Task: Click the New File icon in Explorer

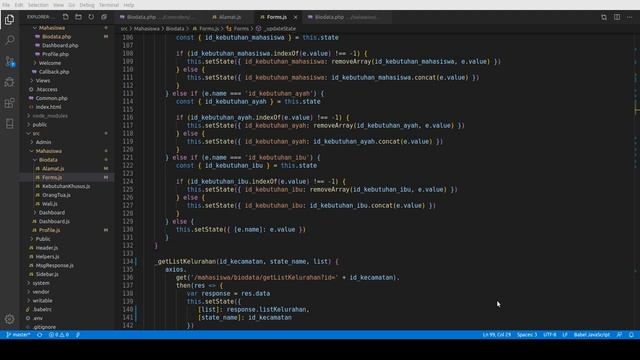Action: (65, 17)
